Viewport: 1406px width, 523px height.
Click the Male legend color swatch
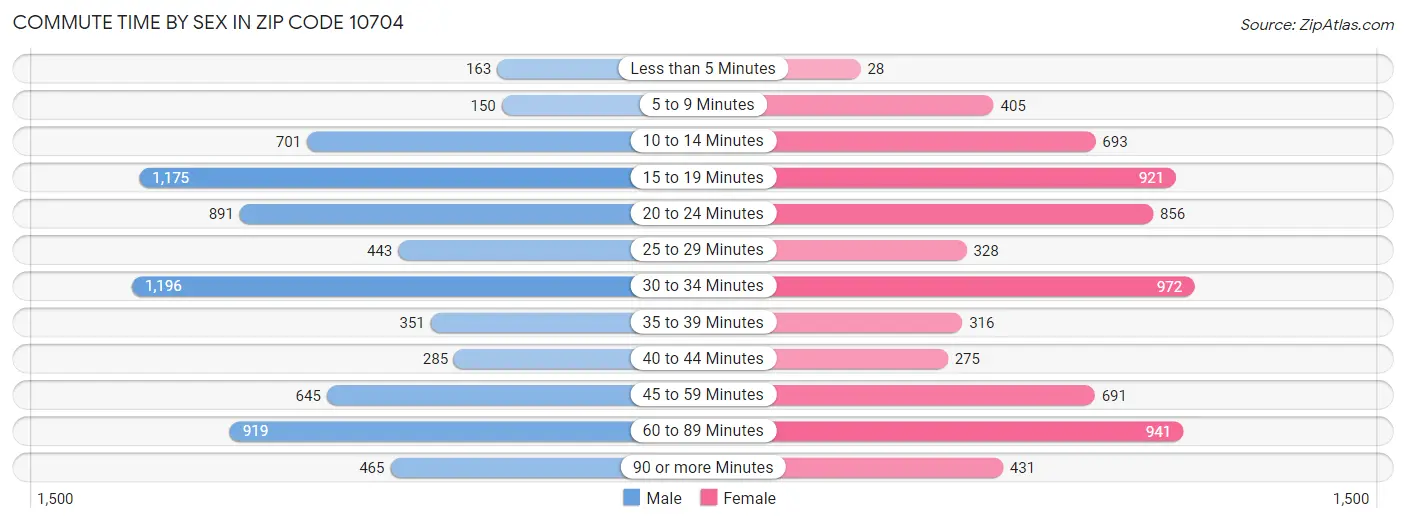click(x=631, y=498)
